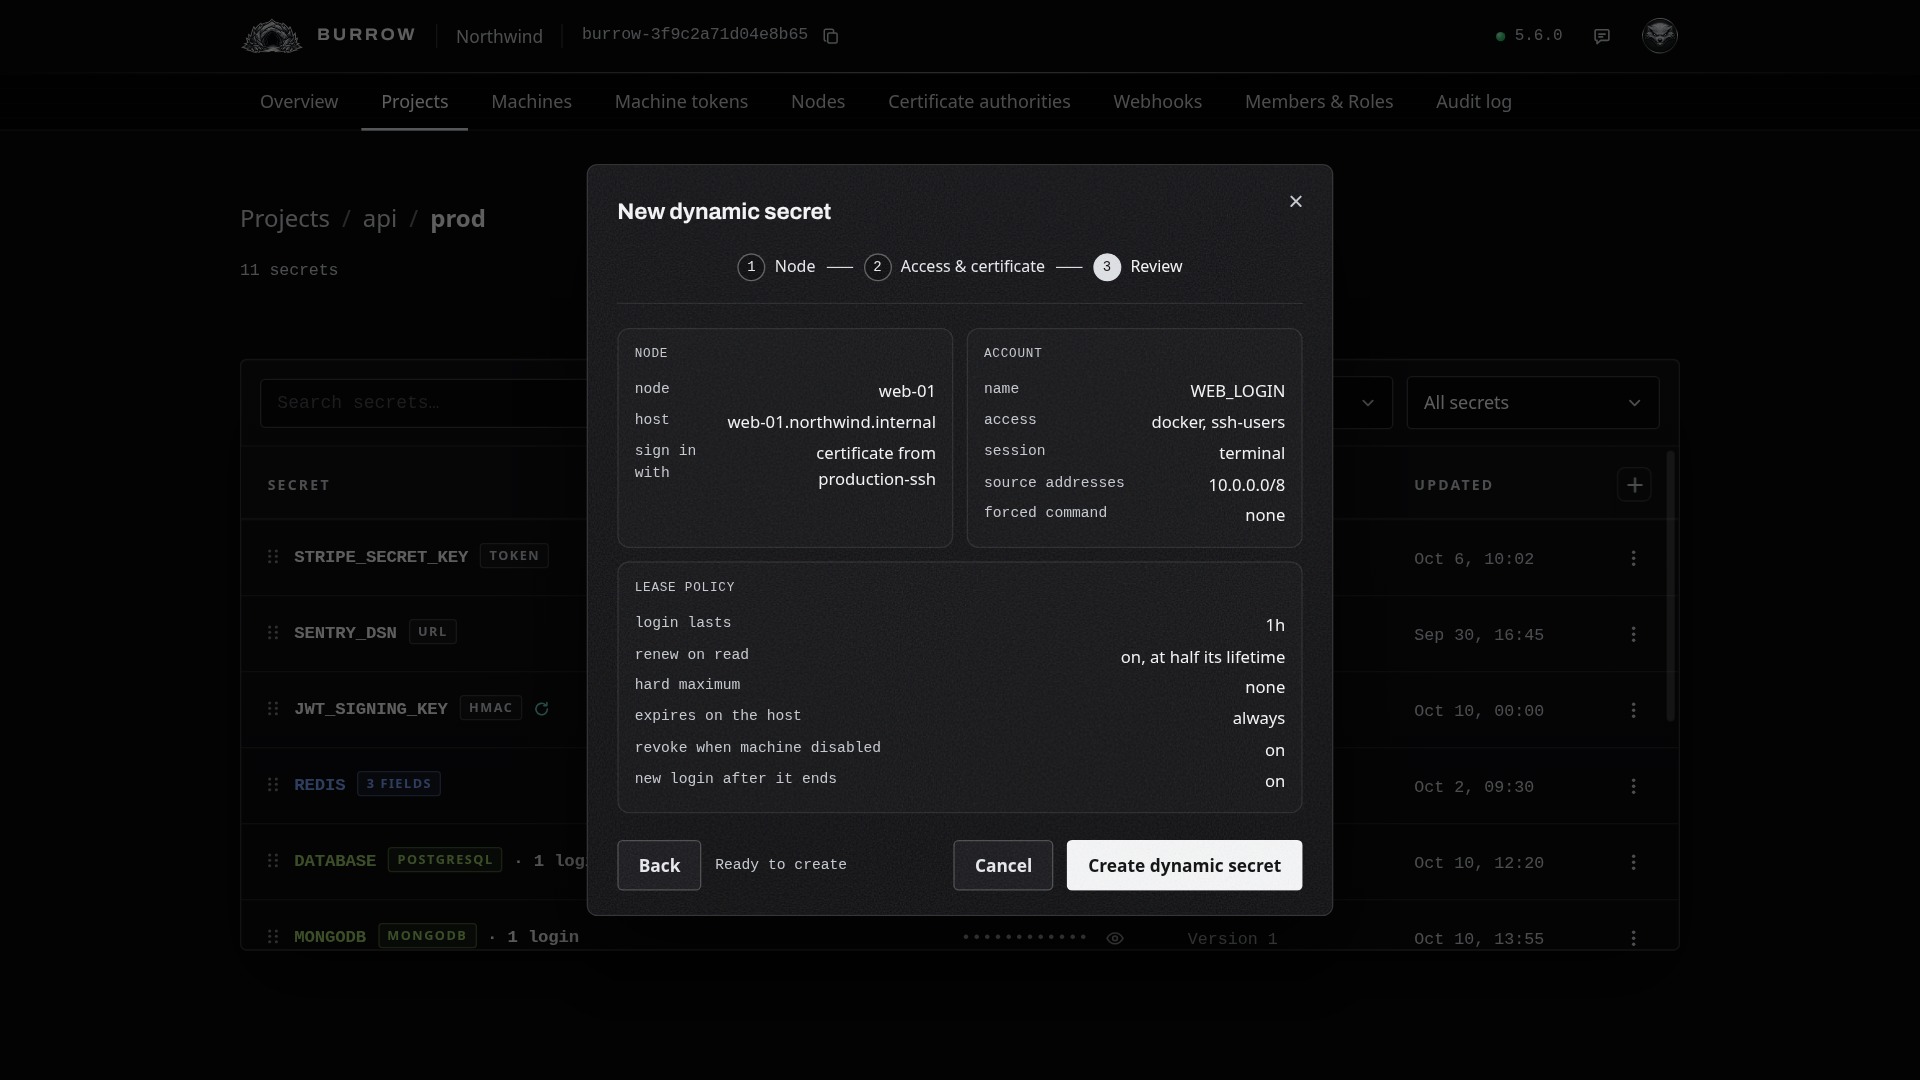This screenshot has height=1080, width=1920.
Task: Open DATABASE row options menu
Action: 1633,862
